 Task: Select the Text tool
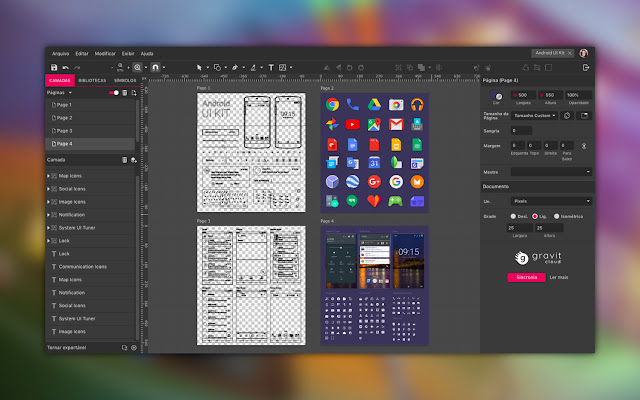271,67
